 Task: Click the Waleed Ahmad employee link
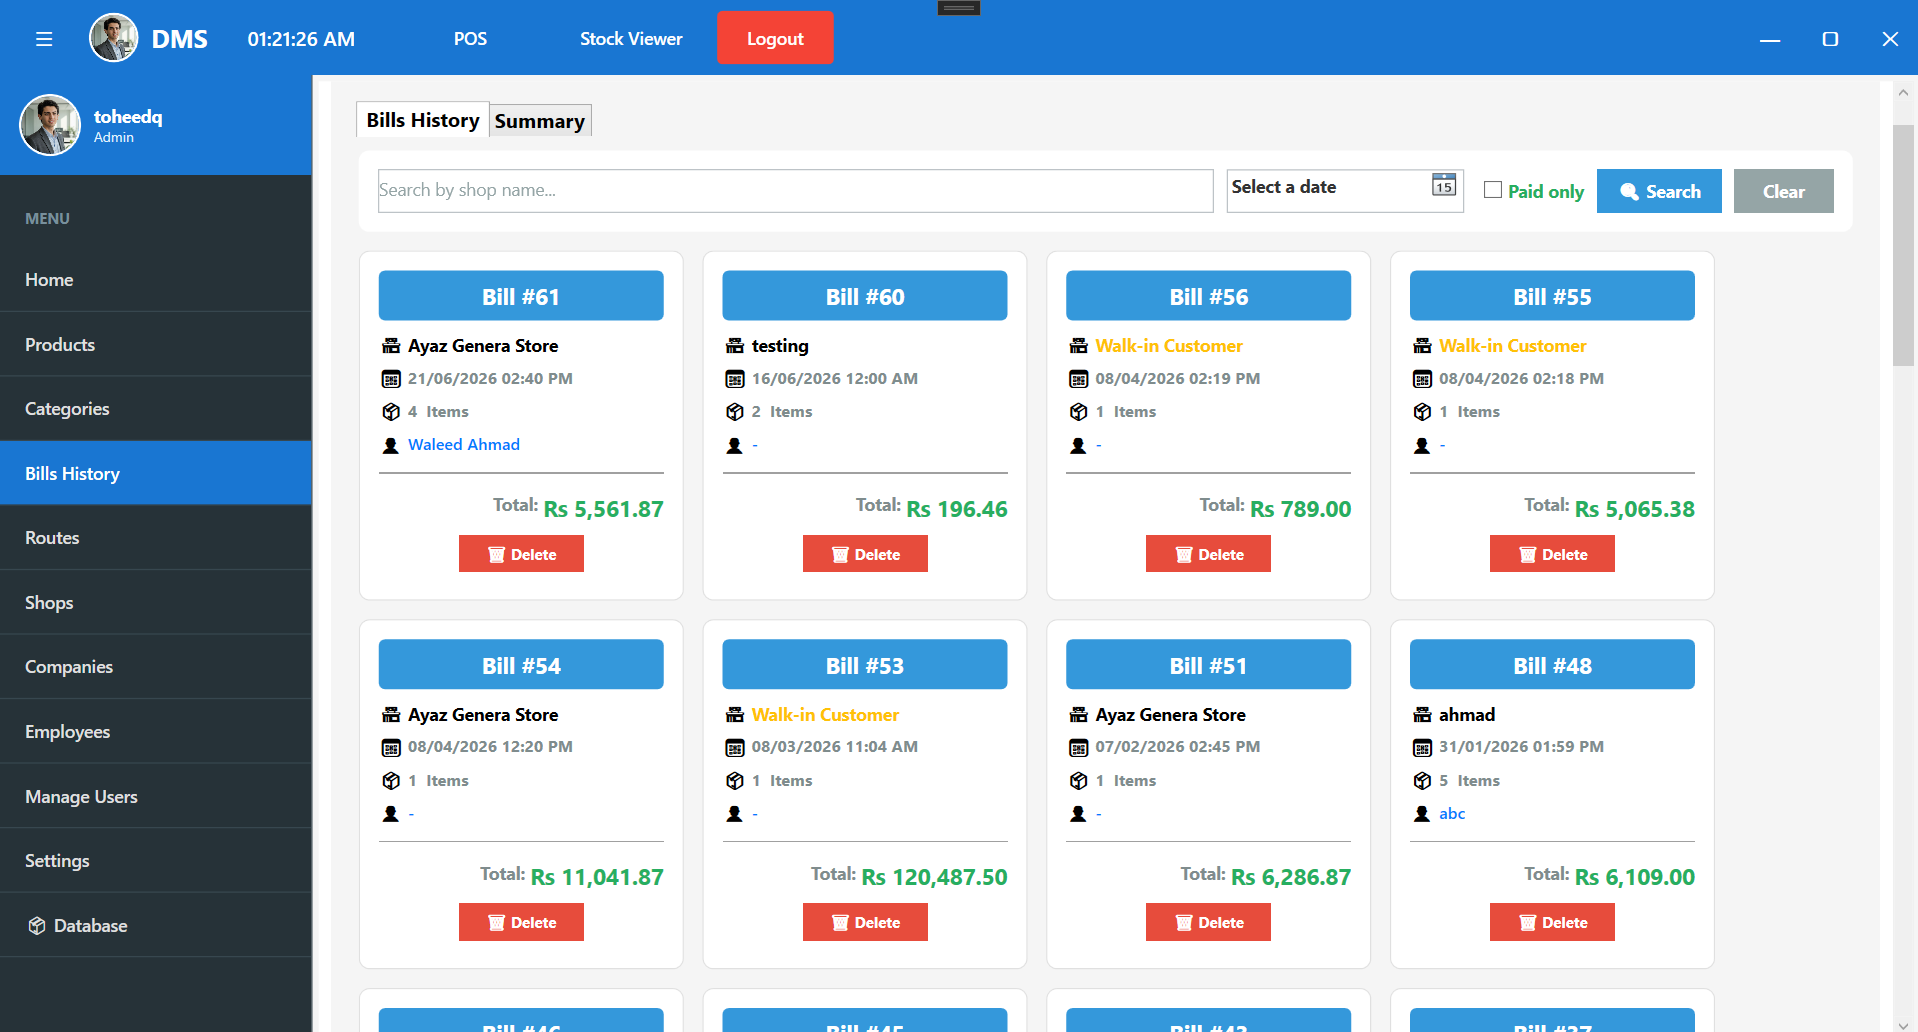tap(464, 445)
